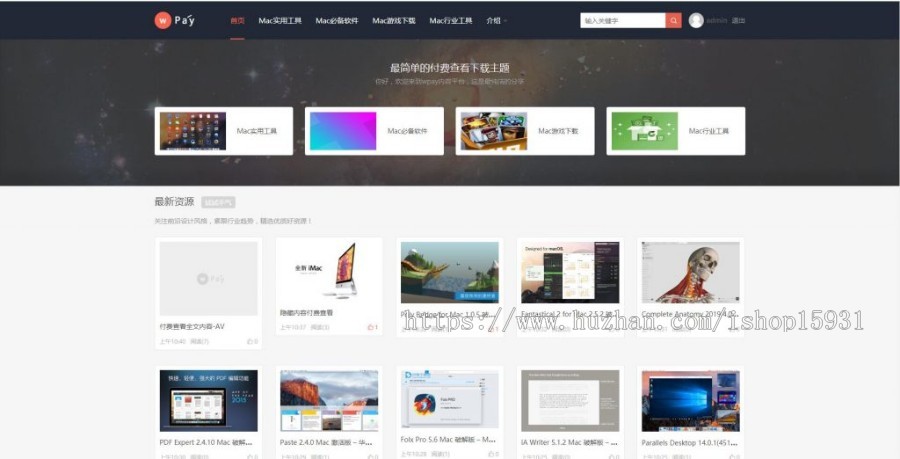Open the iA Writer thumbnail
This screenshot has height=459, width=900.
pyautogui.click(x=570, y=400)
